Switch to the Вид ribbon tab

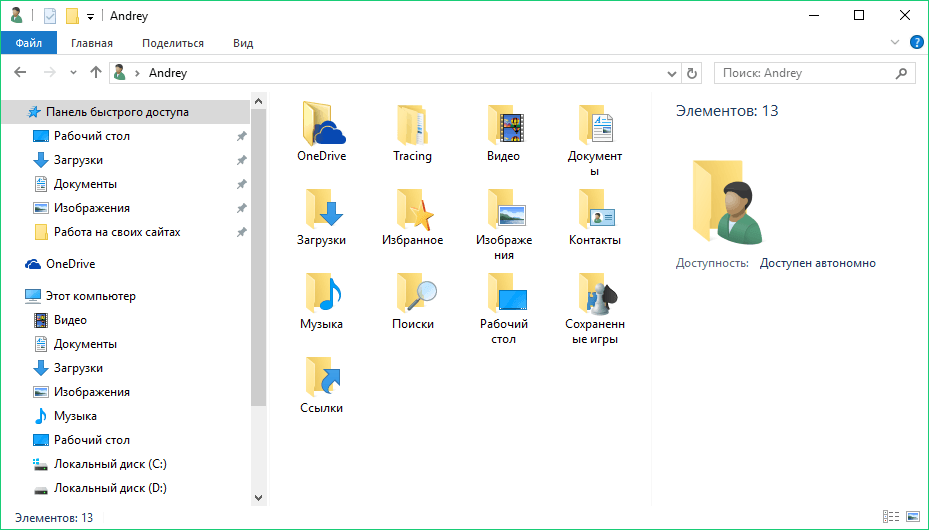[x=243, y=43]
